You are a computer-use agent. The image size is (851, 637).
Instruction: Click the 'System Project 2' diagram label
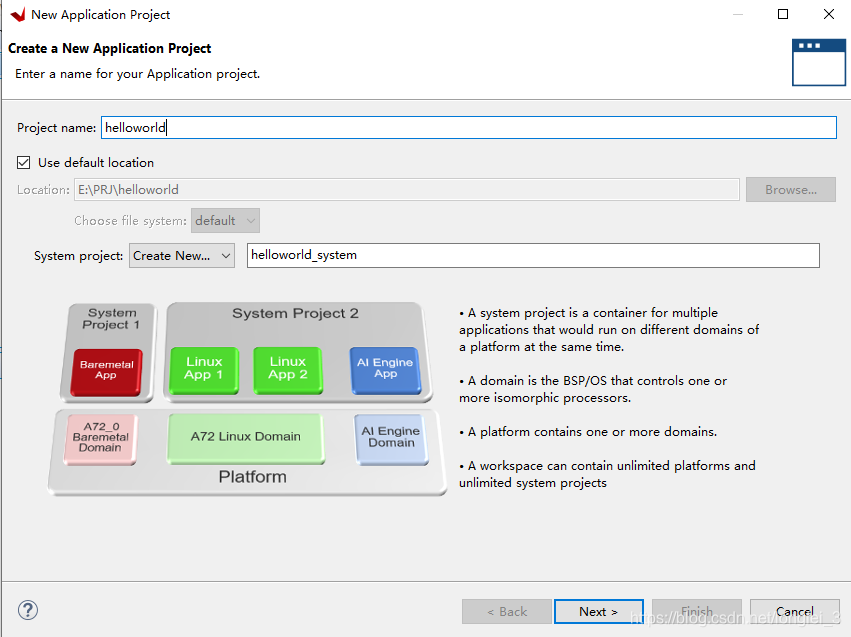295,314
